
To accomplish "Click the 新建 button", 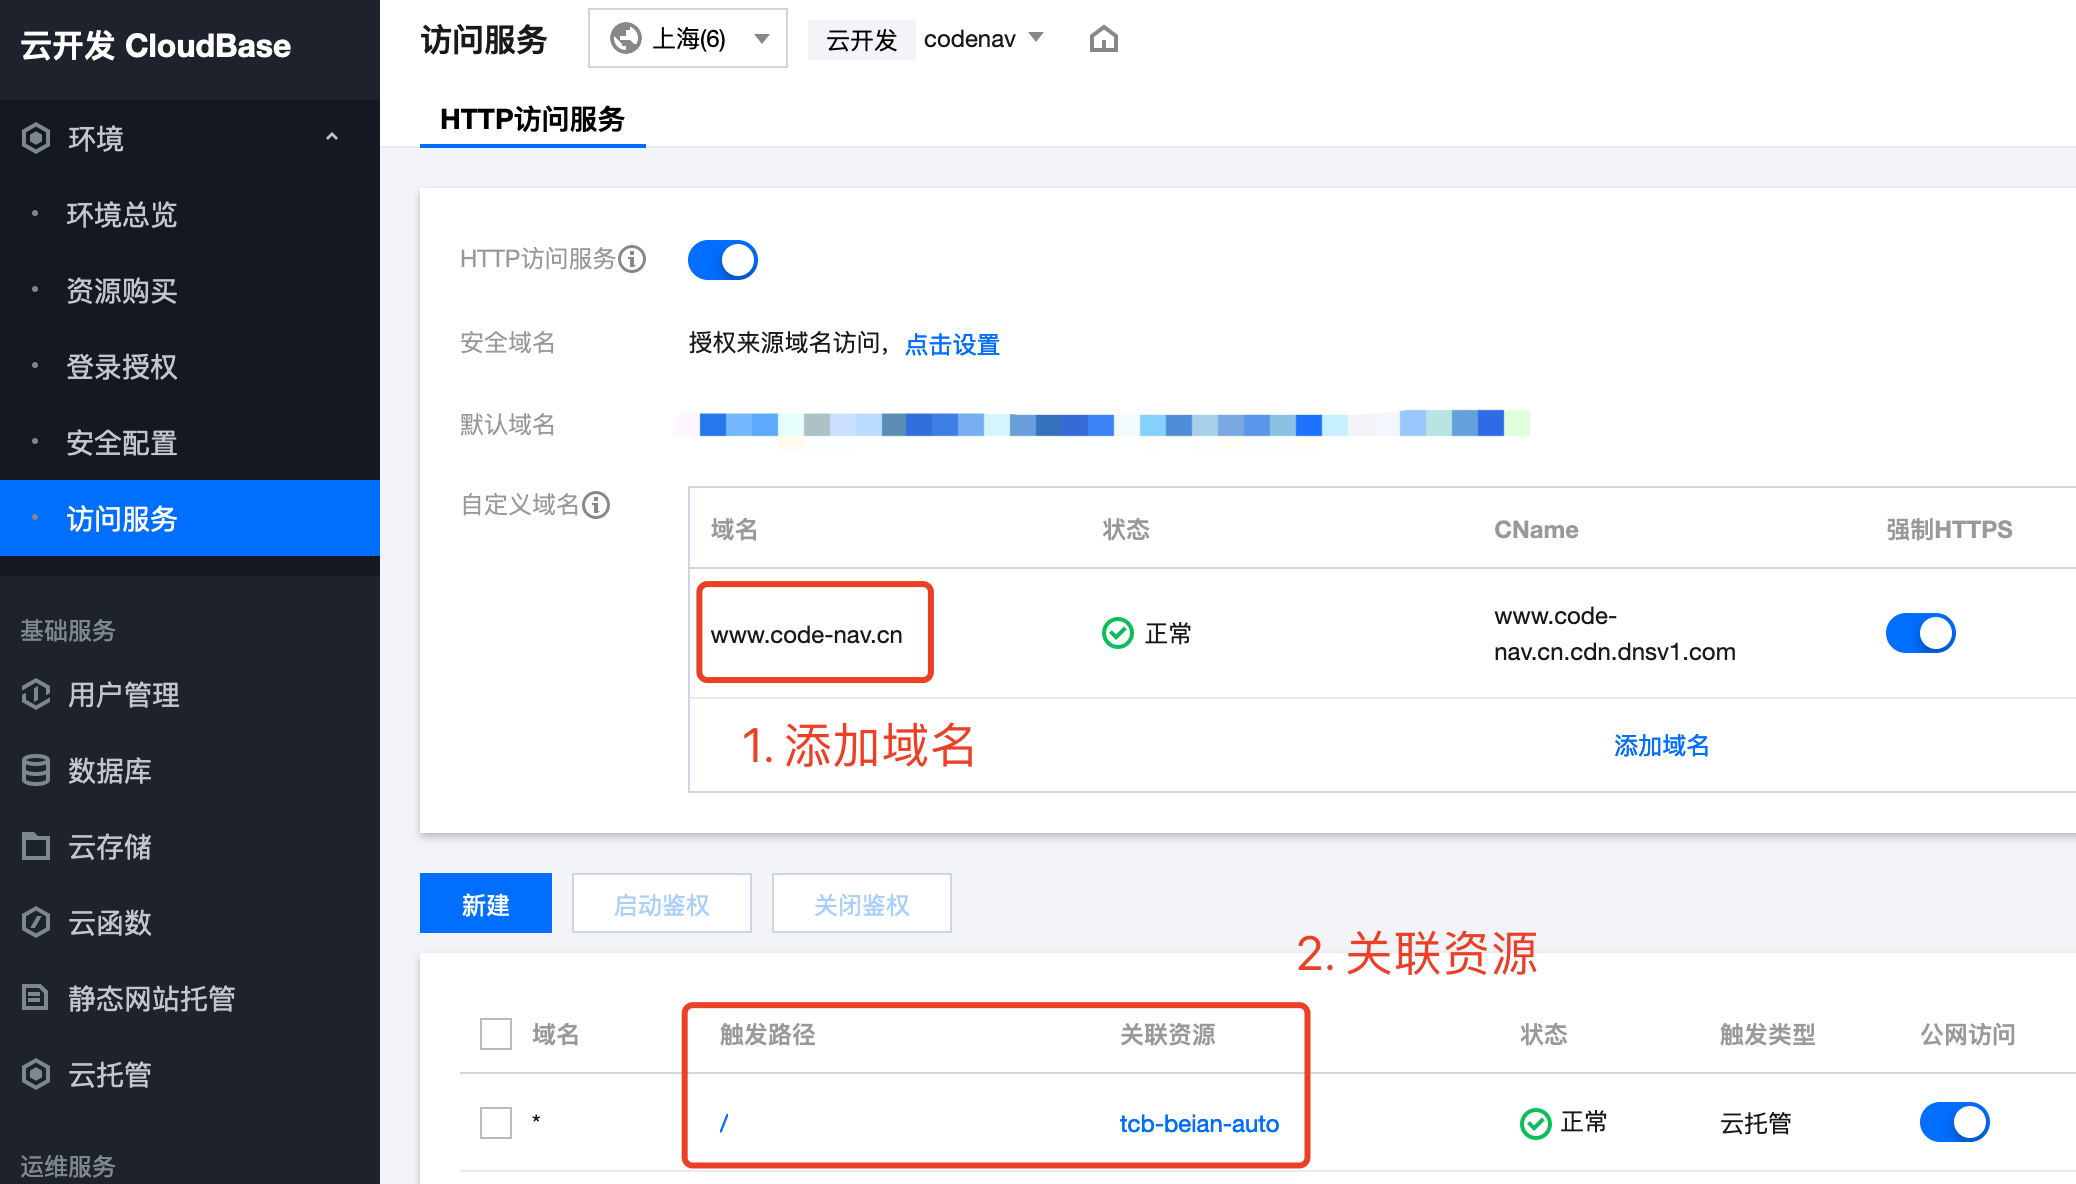I will (x=485, y=902).
